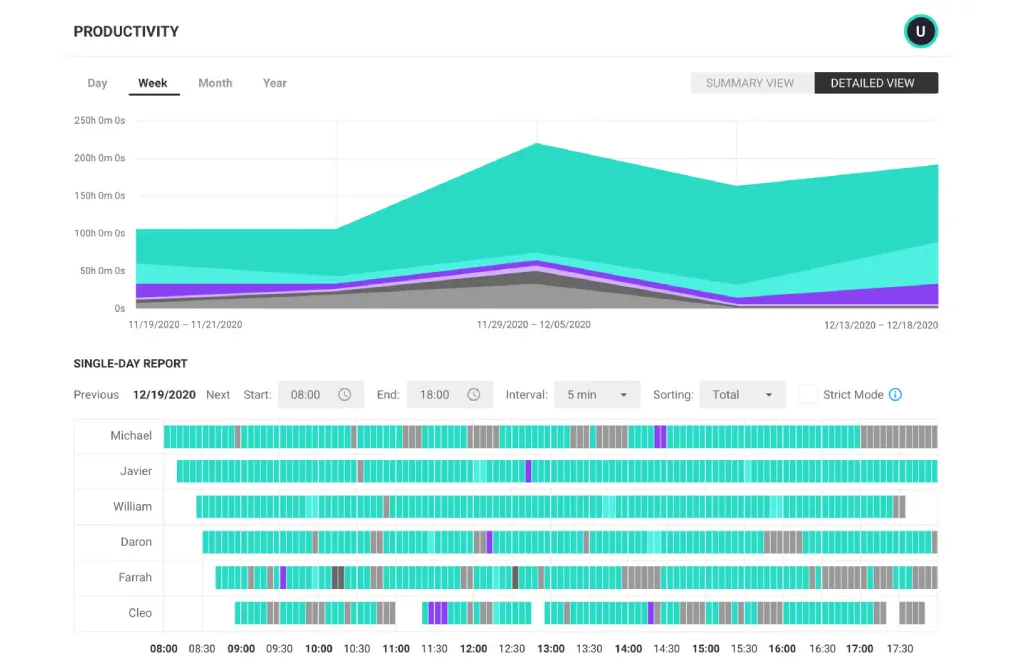This screenshot has width=1024, height=660.
Task: Select the Week tab
Action: coord(153,83)
